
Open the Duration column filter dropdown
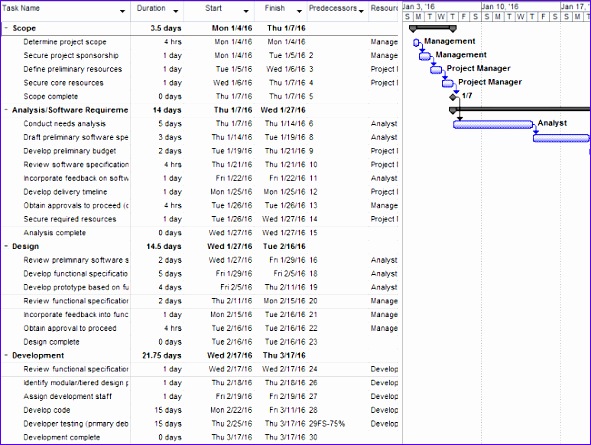coord(176,11)
